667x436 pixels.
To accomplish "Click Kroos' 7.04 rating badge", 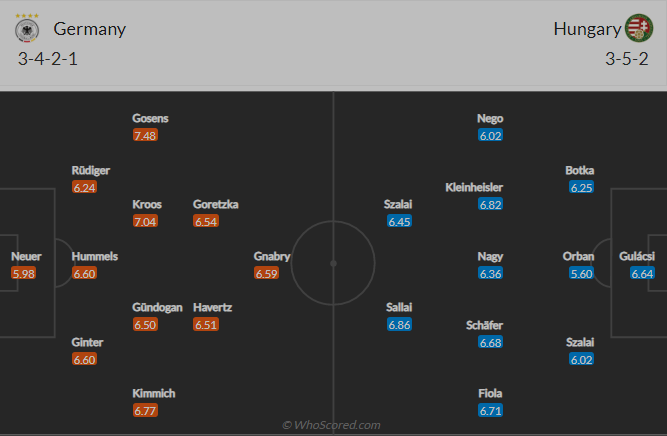I will pos(145,221).
